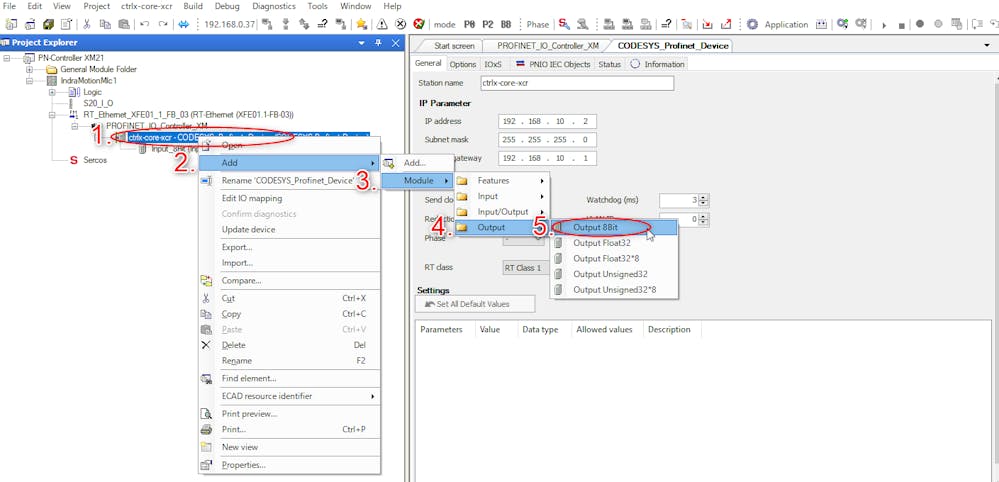Click the Start play triangle icon
The image size is (999, 482).
tap(884, 25)
